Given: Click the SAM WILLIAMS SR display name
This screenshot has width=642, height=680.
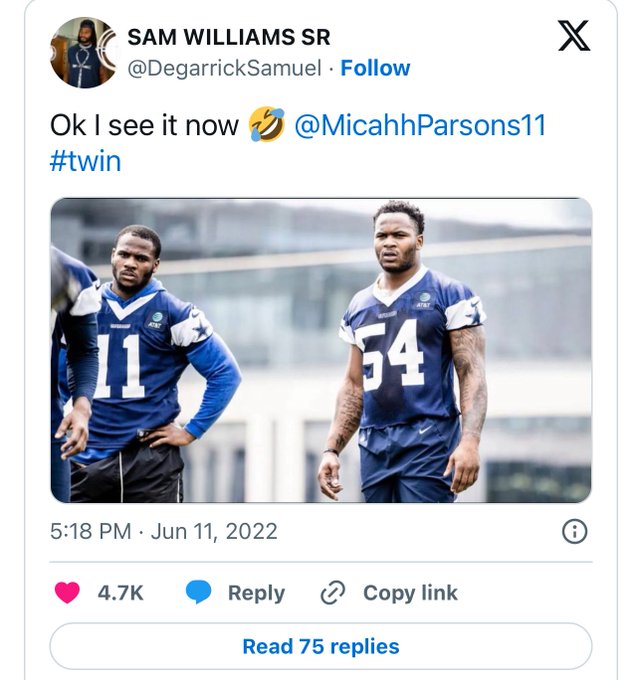Looking at the screenshot, I should pos(230,39).
